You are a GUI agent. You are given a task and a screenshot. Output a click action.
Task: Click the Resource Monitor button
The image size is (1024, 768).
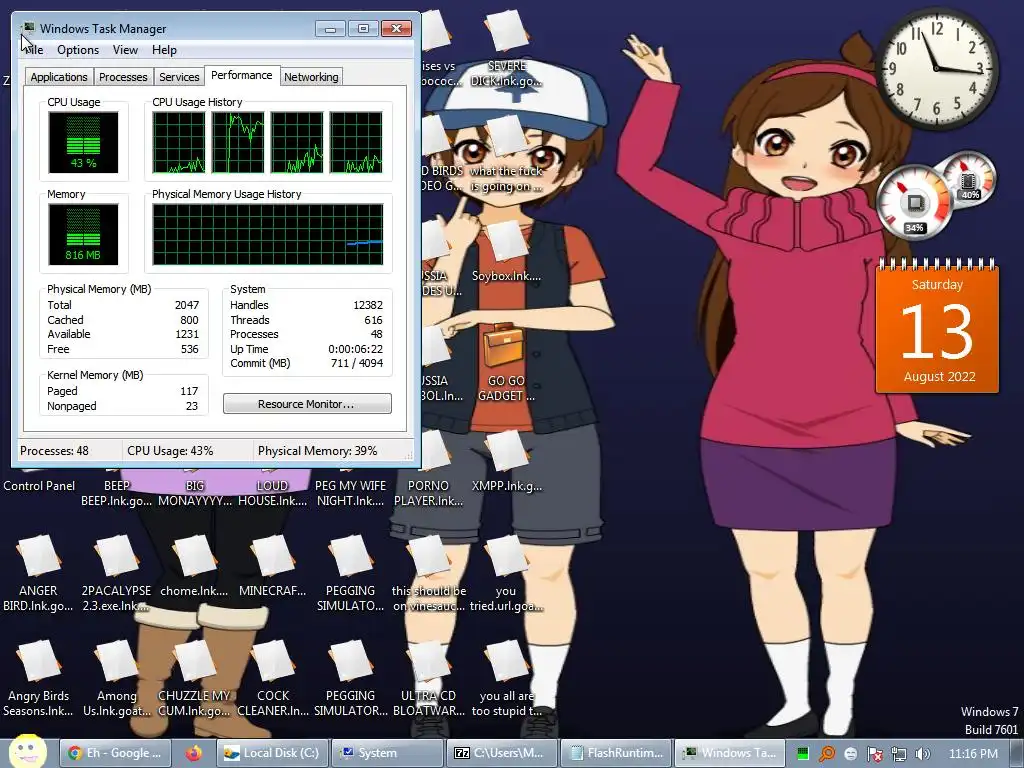(x=307, y=404)
